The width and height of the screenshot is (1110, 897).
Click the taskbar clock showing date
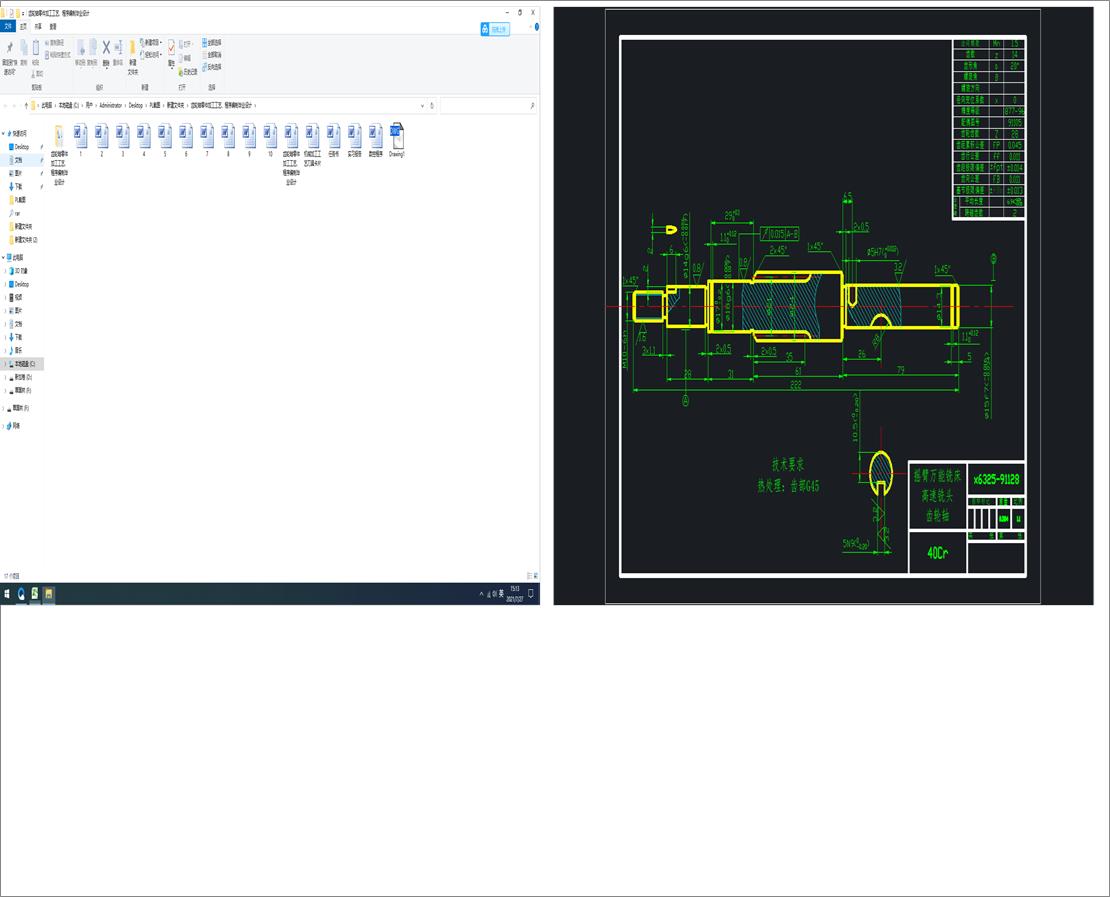[515, 594]
